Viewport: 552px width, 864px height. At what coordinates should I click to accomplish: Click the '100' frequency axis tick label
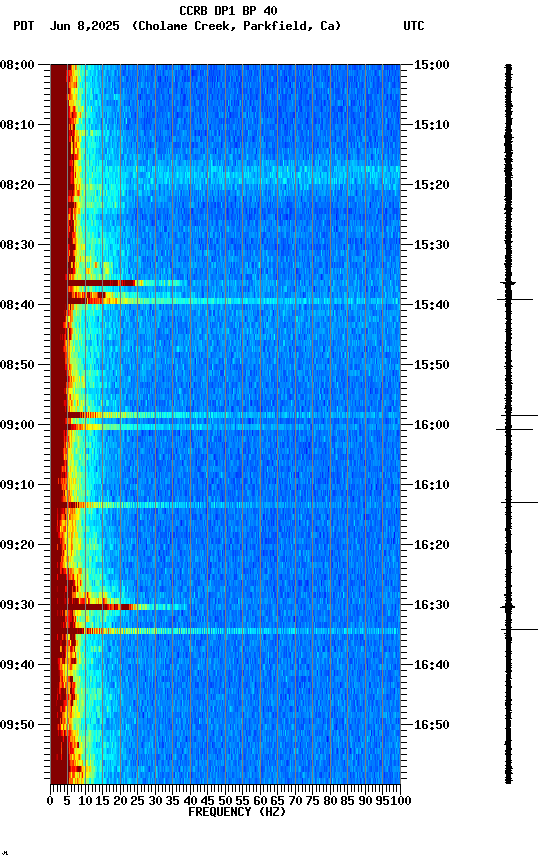[401, 801]
